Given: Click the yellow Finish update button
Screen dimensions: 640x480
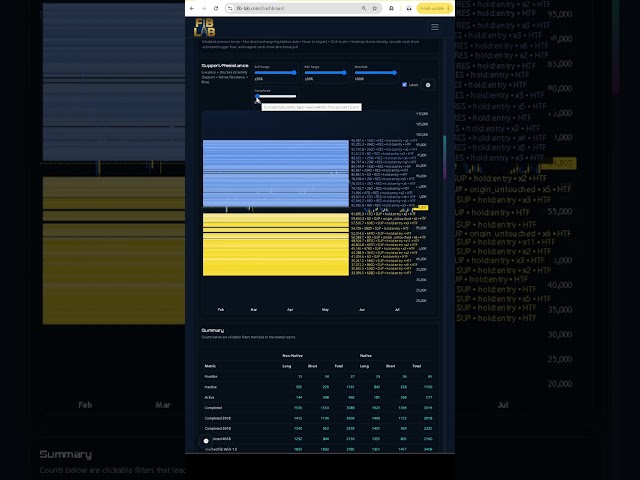Looking at the screenshot, I should 435,8.
